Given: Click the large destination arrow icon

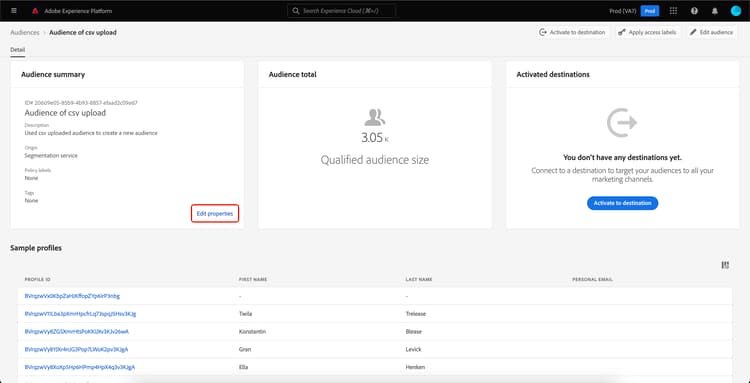Looking at the screenshot, I should click(622, 122).
